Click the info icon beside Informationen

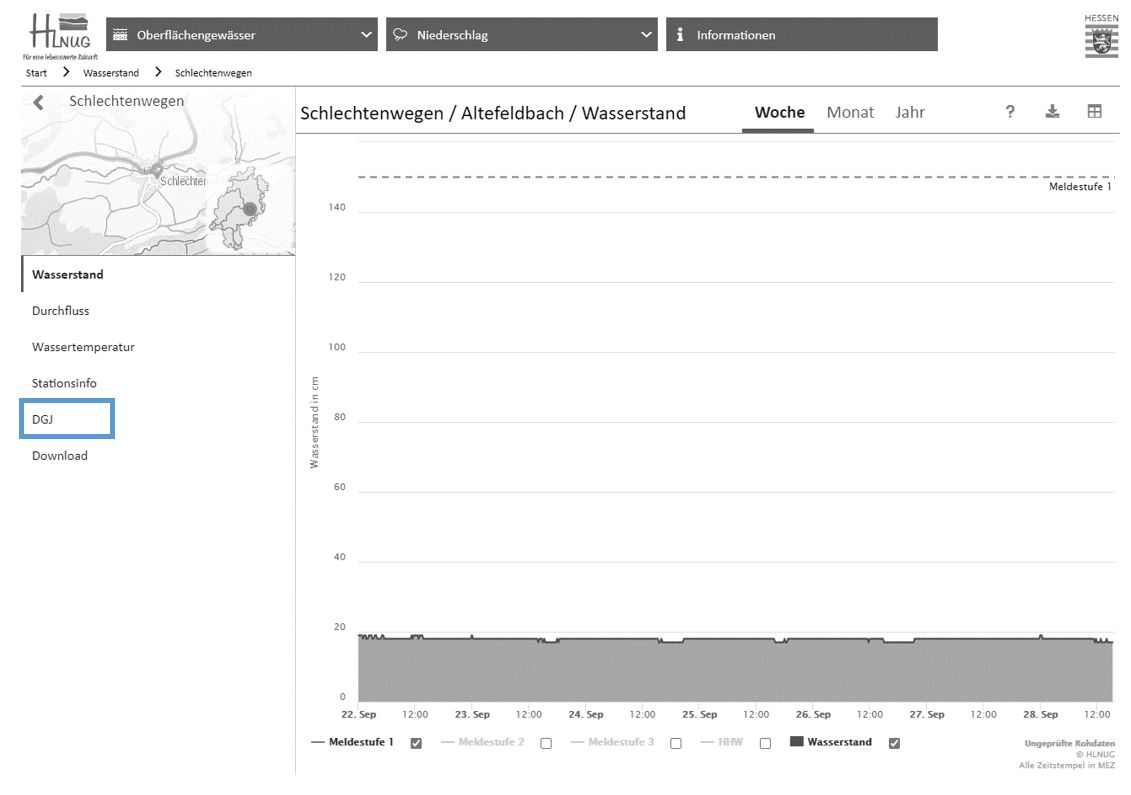pos(680,35)
